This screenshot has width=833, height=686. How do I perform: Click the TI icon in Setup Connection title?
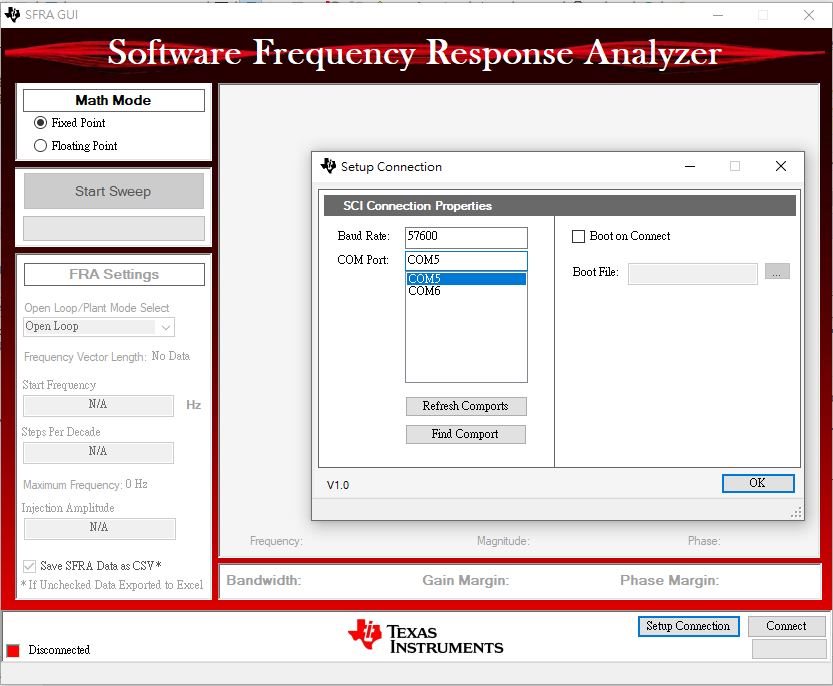tap(328, 166)
